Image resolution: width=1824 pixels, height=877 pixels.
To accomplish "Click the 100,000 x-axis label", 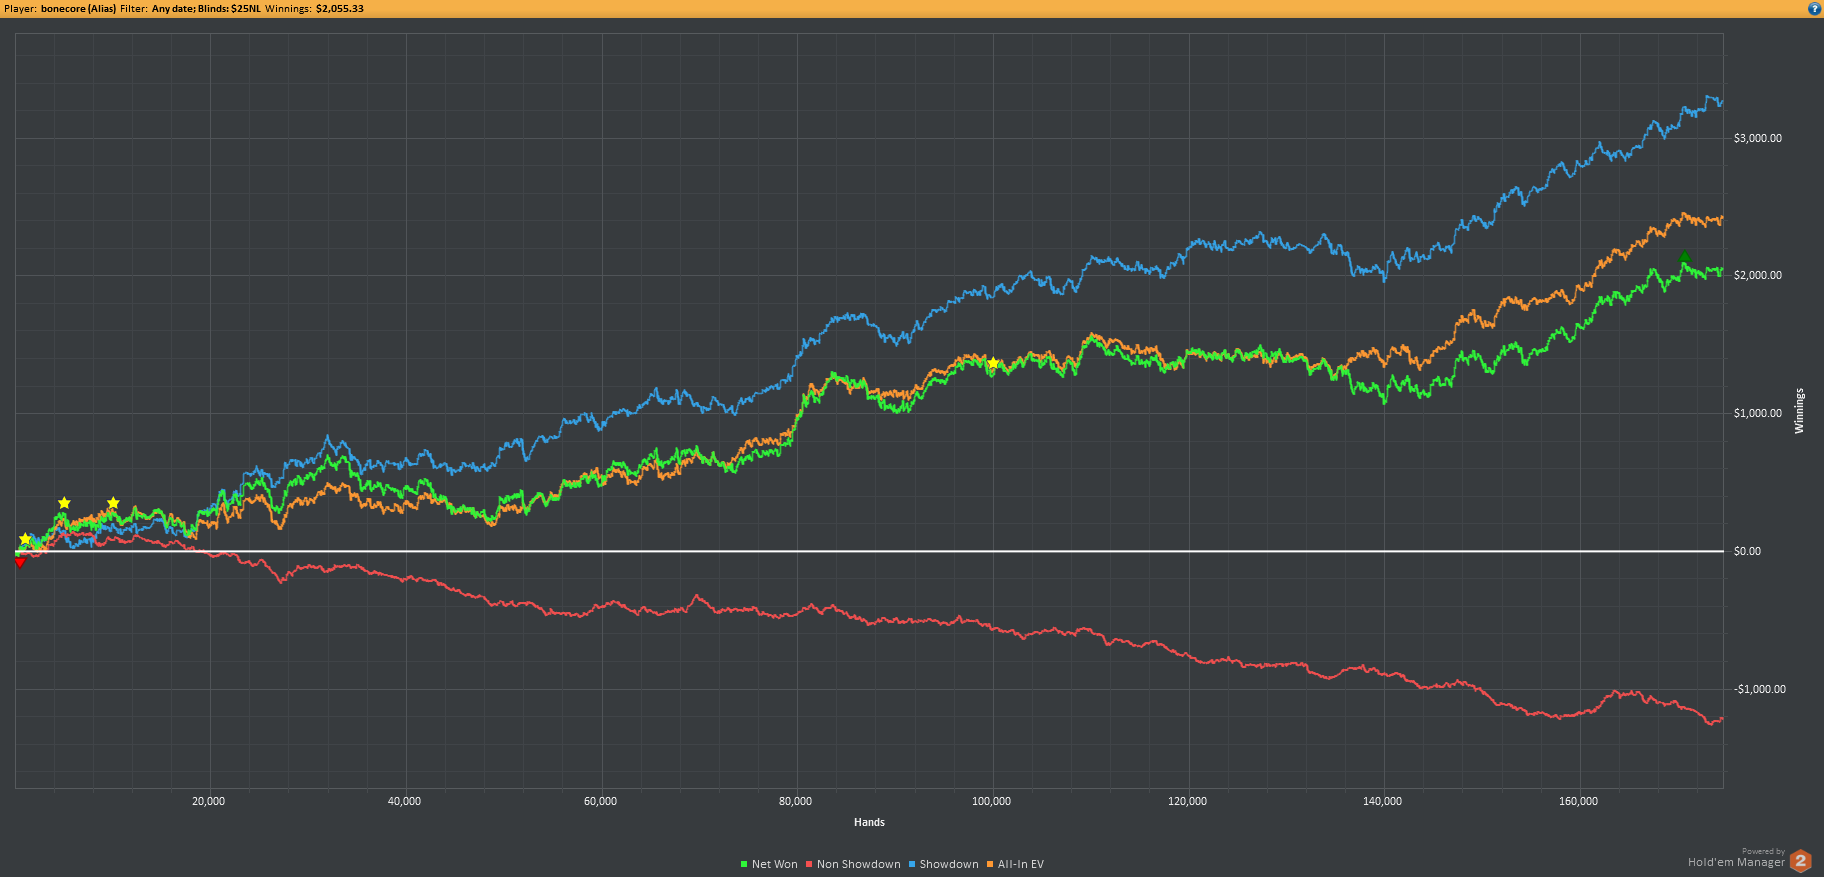I will click(x=991, y=801).
